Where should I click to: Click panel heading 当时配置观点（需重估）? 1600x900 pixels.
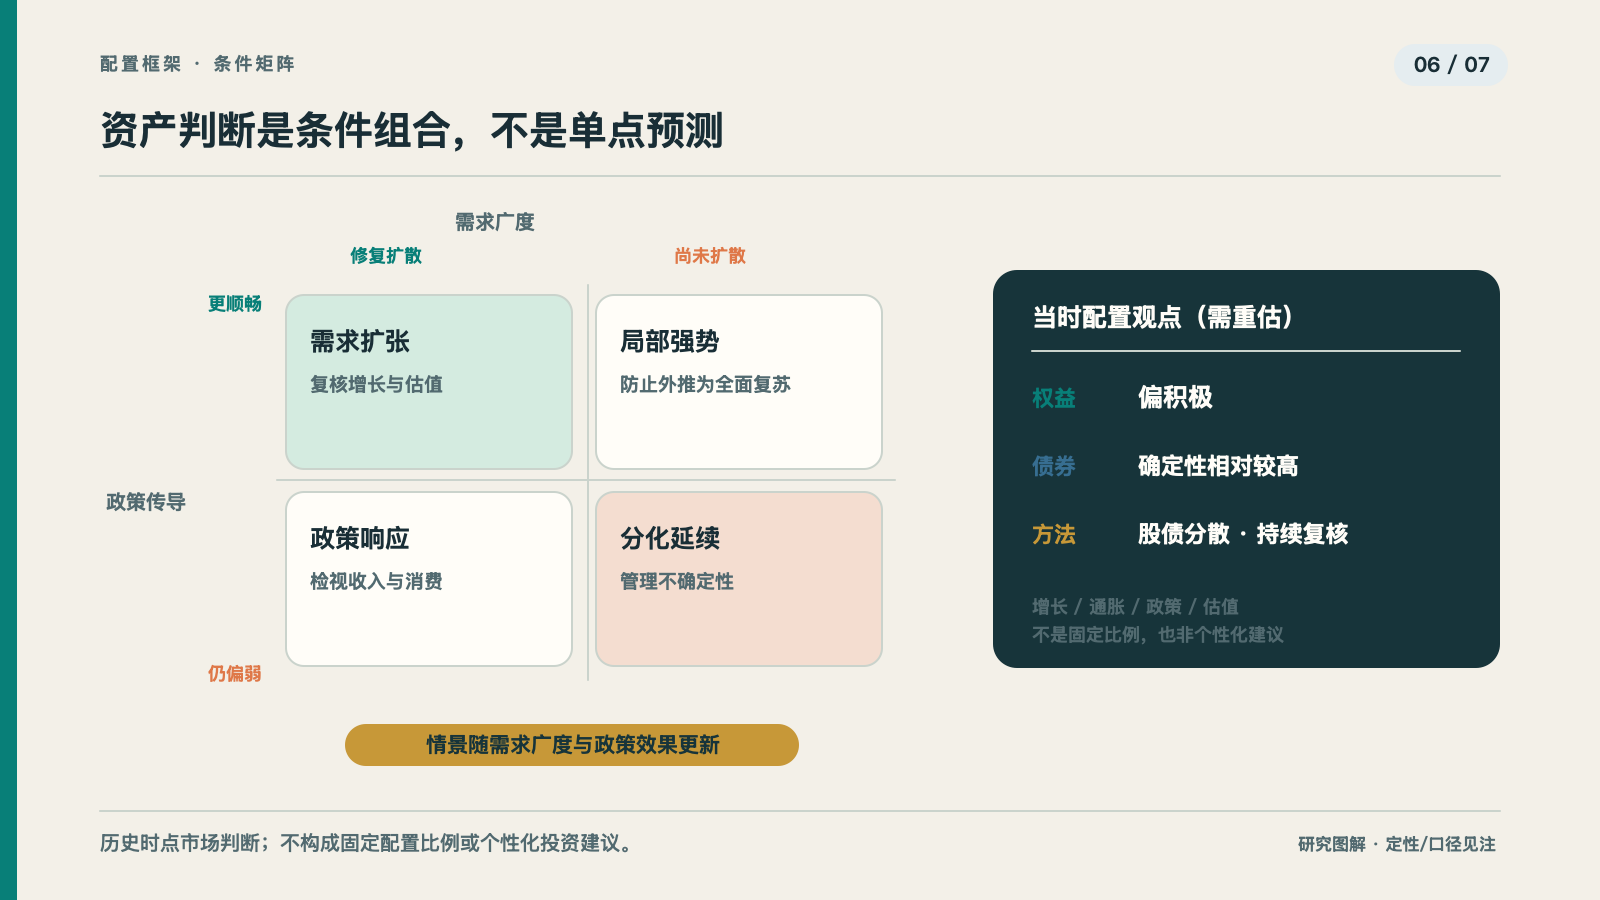point(1163,318)
